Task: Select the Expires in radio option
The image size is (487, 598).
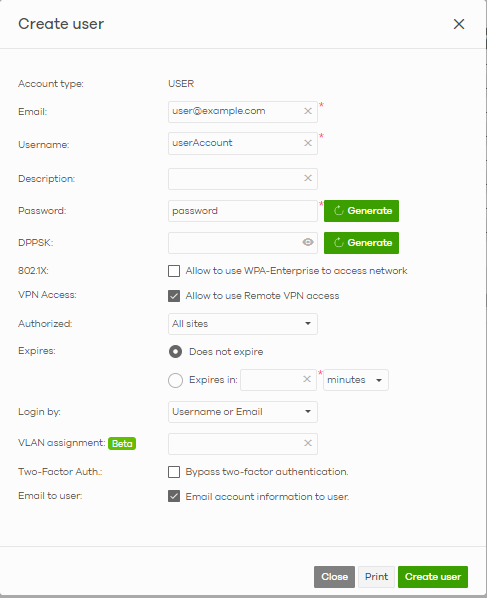Action: click(175, 380)
